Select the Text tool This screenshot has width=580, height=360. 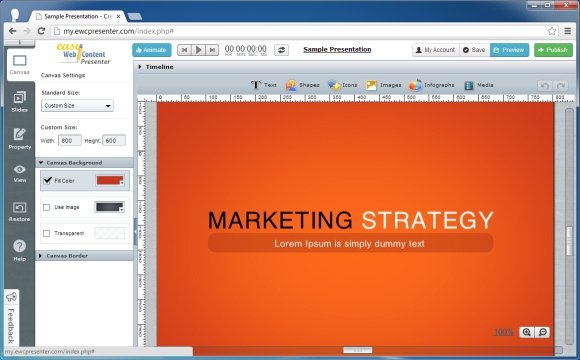coord(264,85)
